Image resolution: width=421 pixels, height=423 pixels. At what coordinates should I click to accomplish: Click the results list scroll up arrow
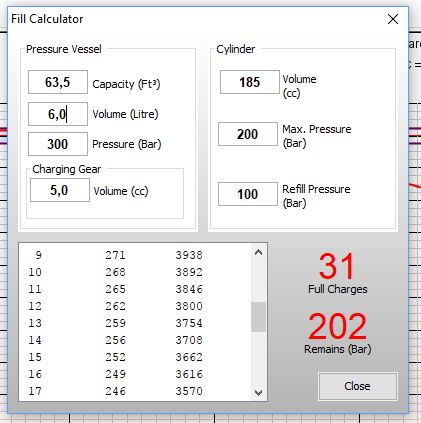tap(258, 252)
